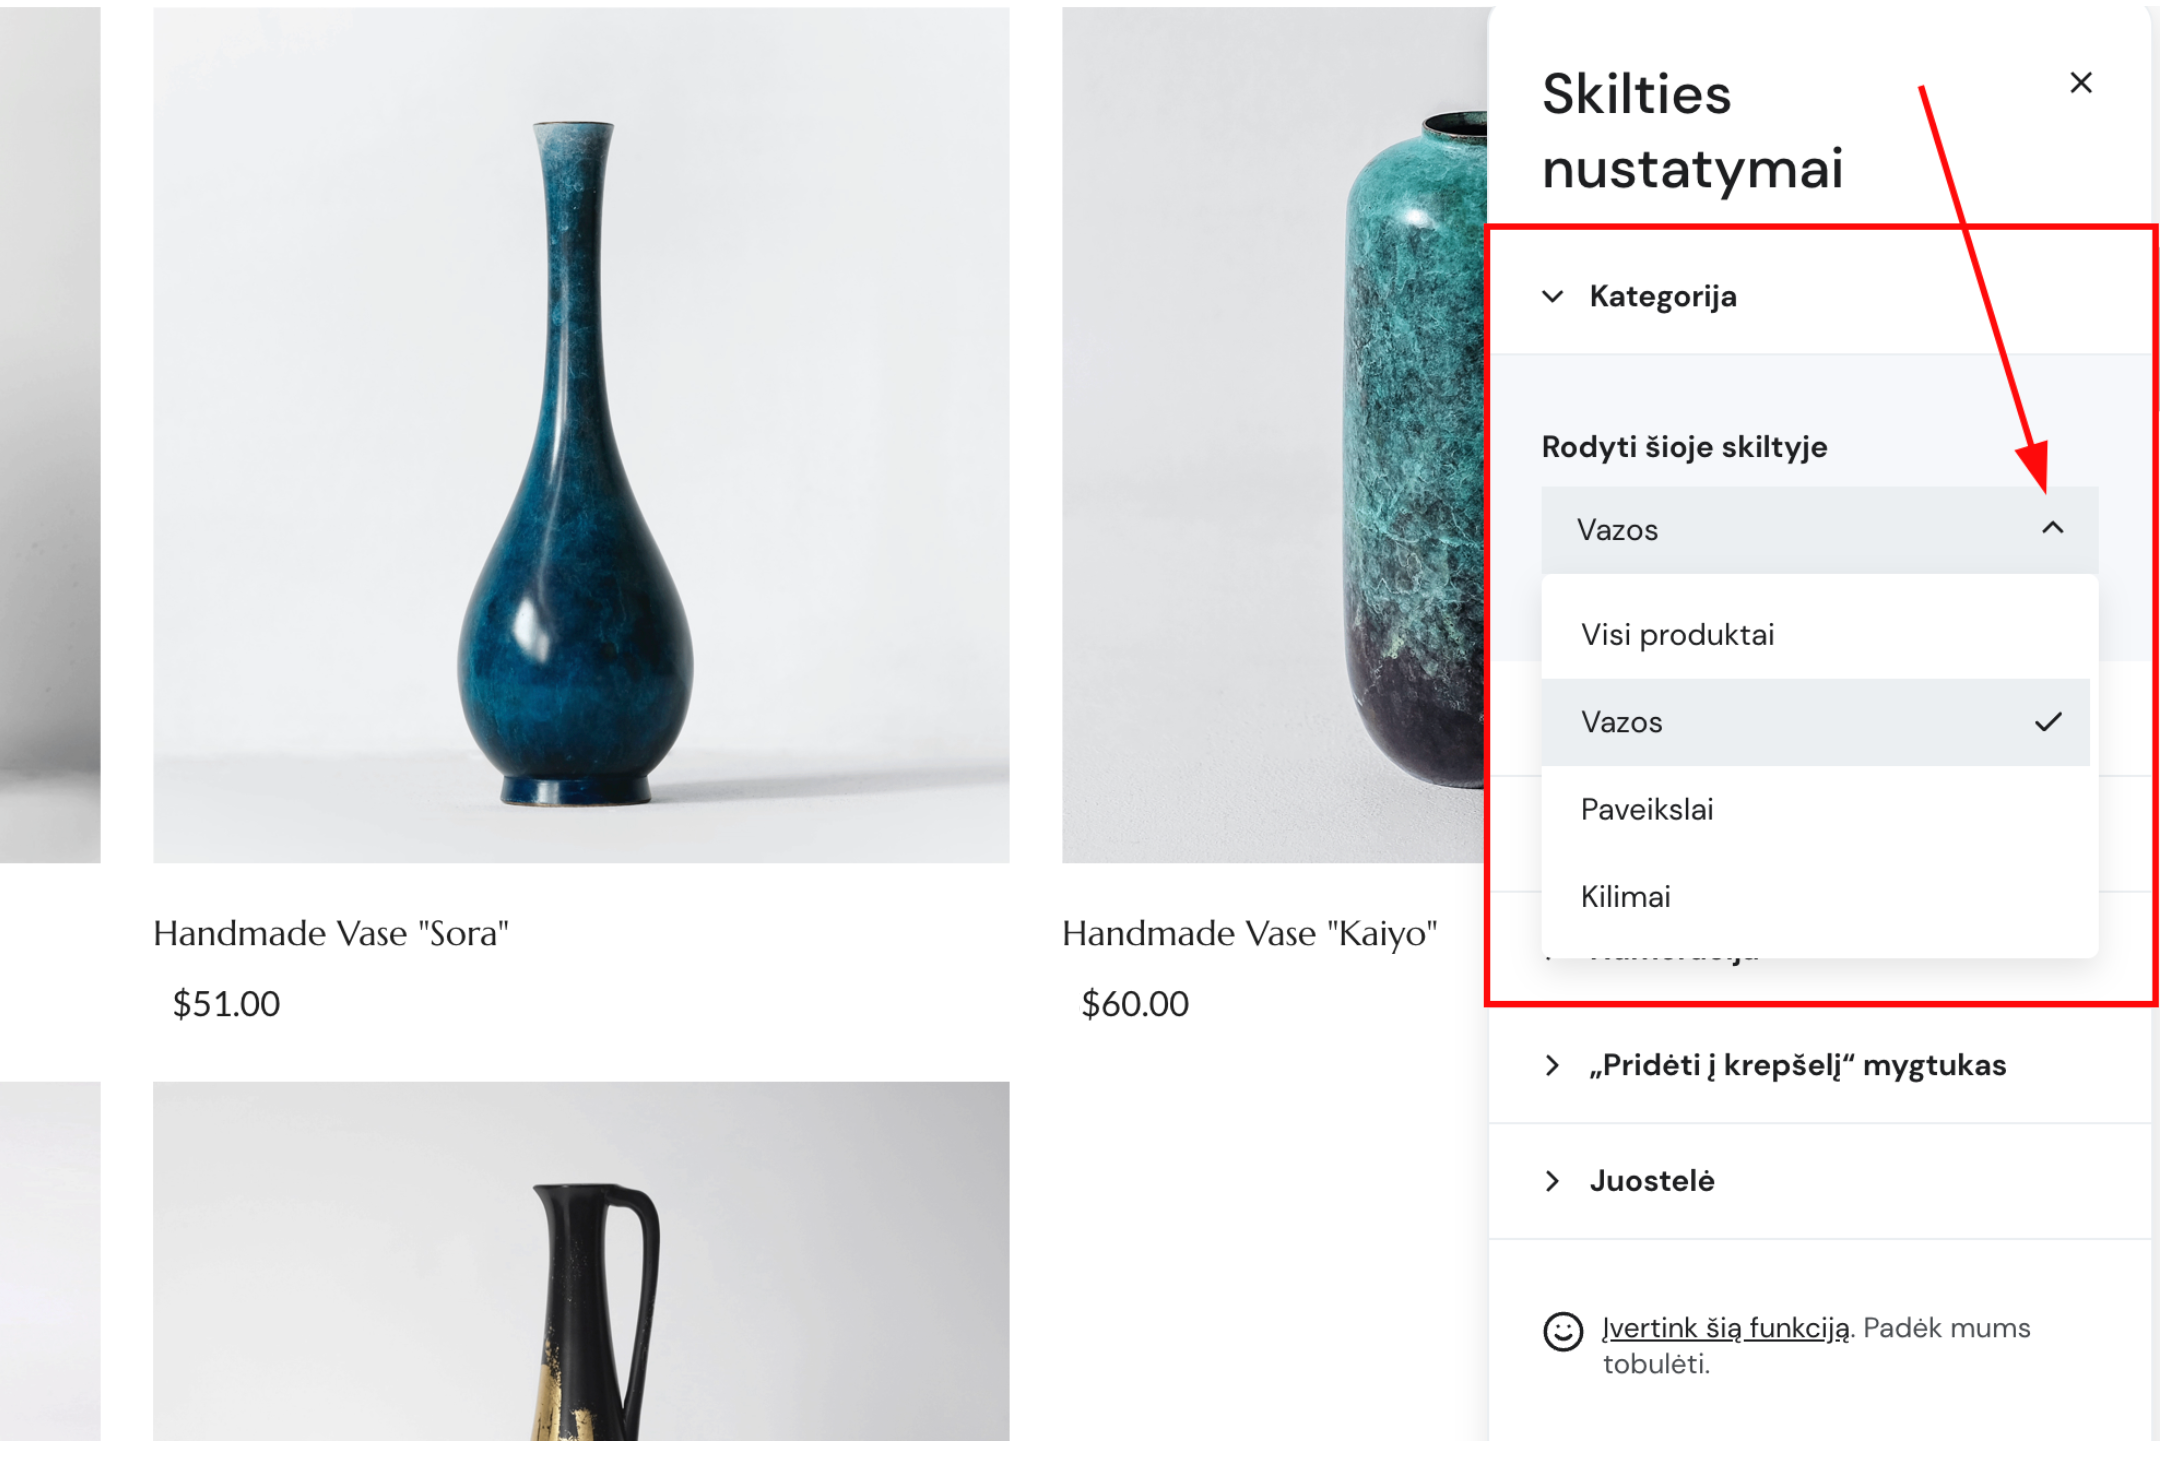Screen dimensions: 2178x1458
Task: Click the checkmark beside Vazos option
Action: pos(2047,722)
